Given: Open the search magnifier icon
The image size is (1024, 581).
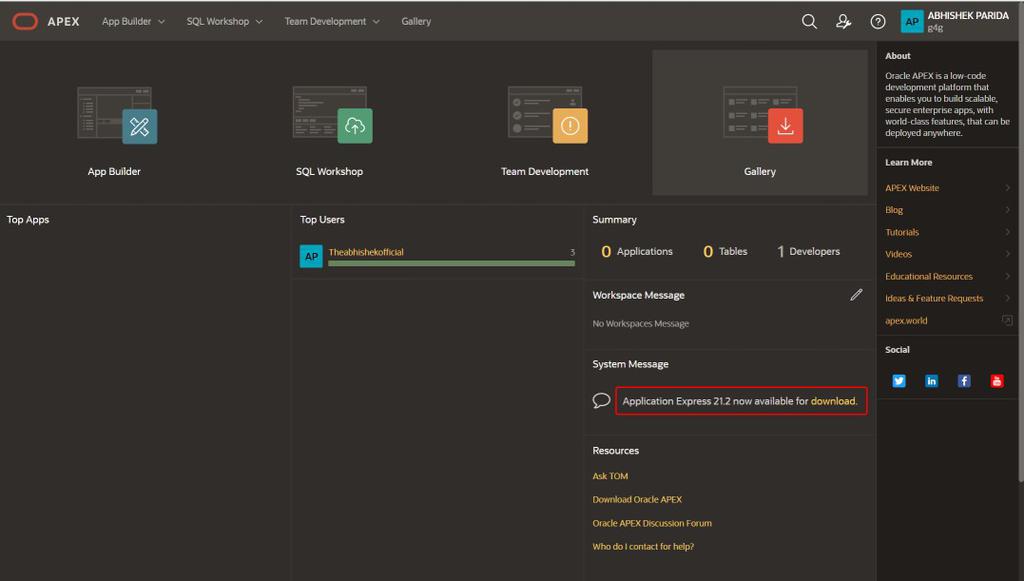Looking at the screenshot, I should 809,22.
